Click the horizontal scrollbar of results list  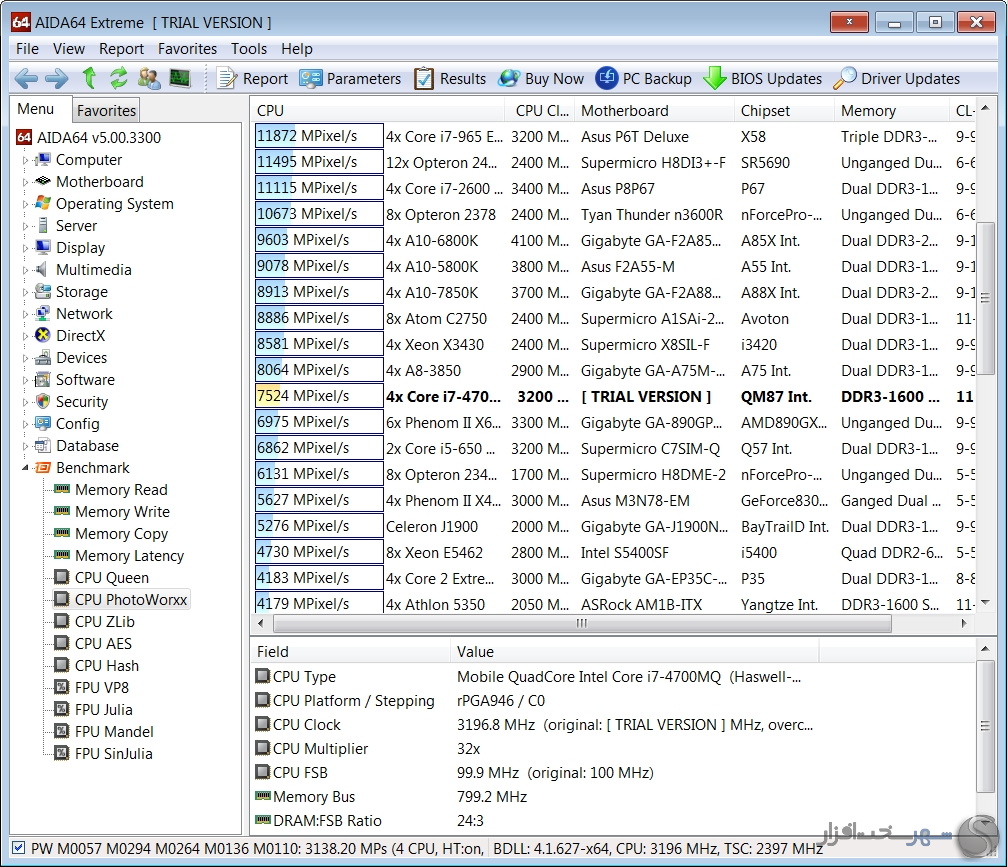(x=582, y=623)
